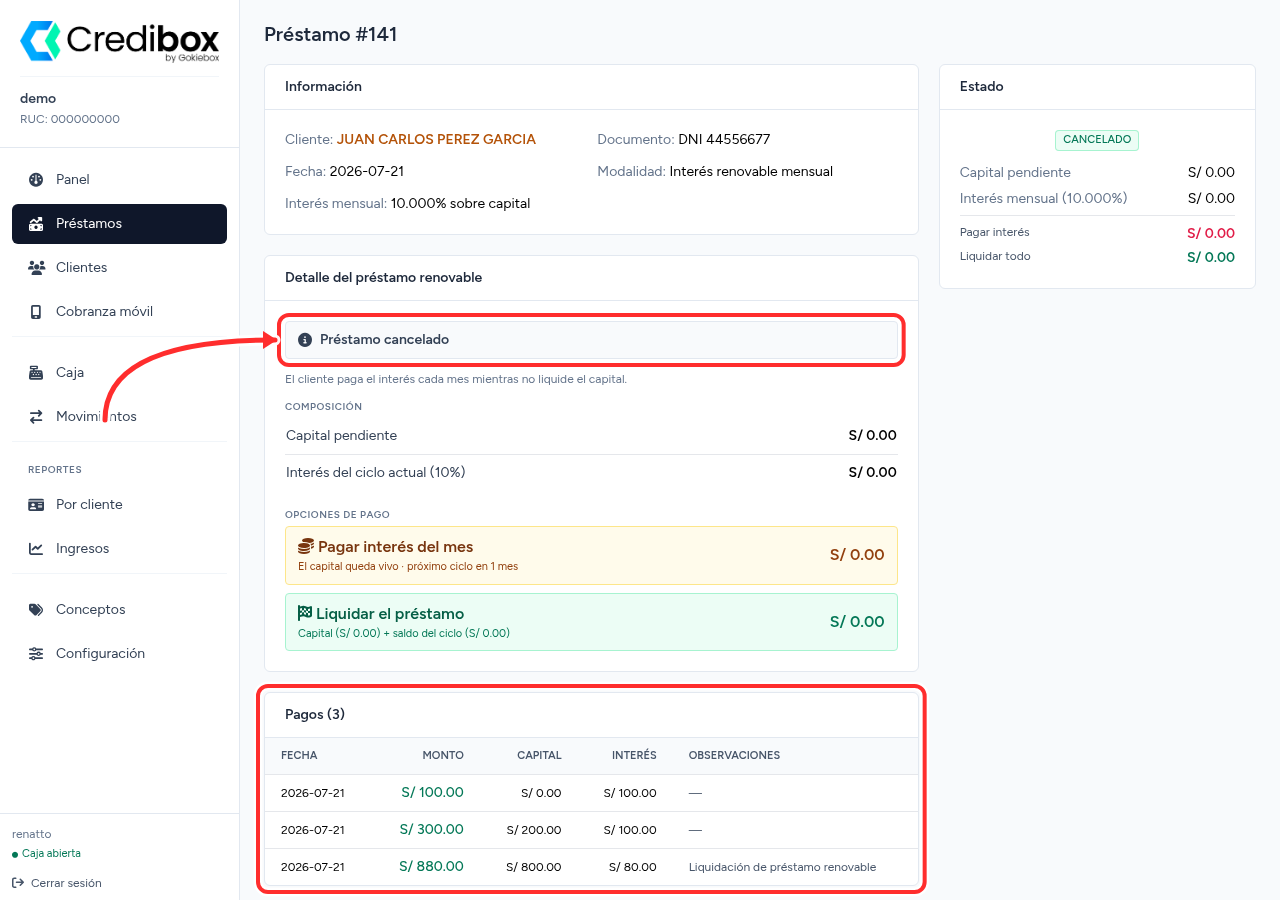Click the CAPITAL column header
1280x900 pixels.
pyautogui.click(x=539, y=756)
